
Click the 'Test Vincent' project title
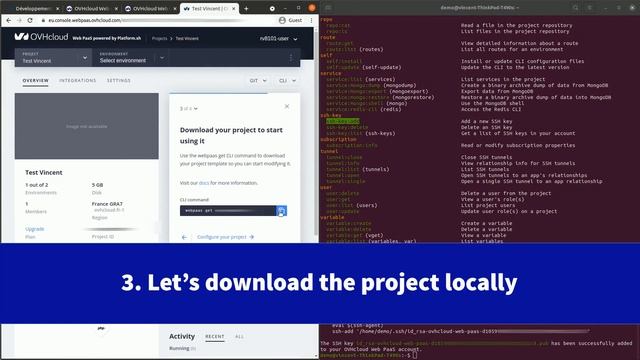[x=44, y=172]
